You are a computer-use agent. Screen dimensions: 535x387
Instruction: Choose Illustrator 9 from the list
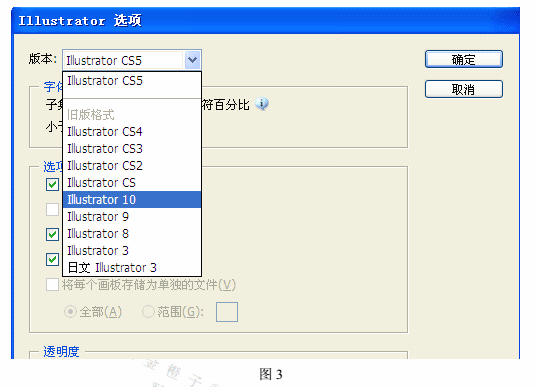pyautogui.click(x=132, y=217)
